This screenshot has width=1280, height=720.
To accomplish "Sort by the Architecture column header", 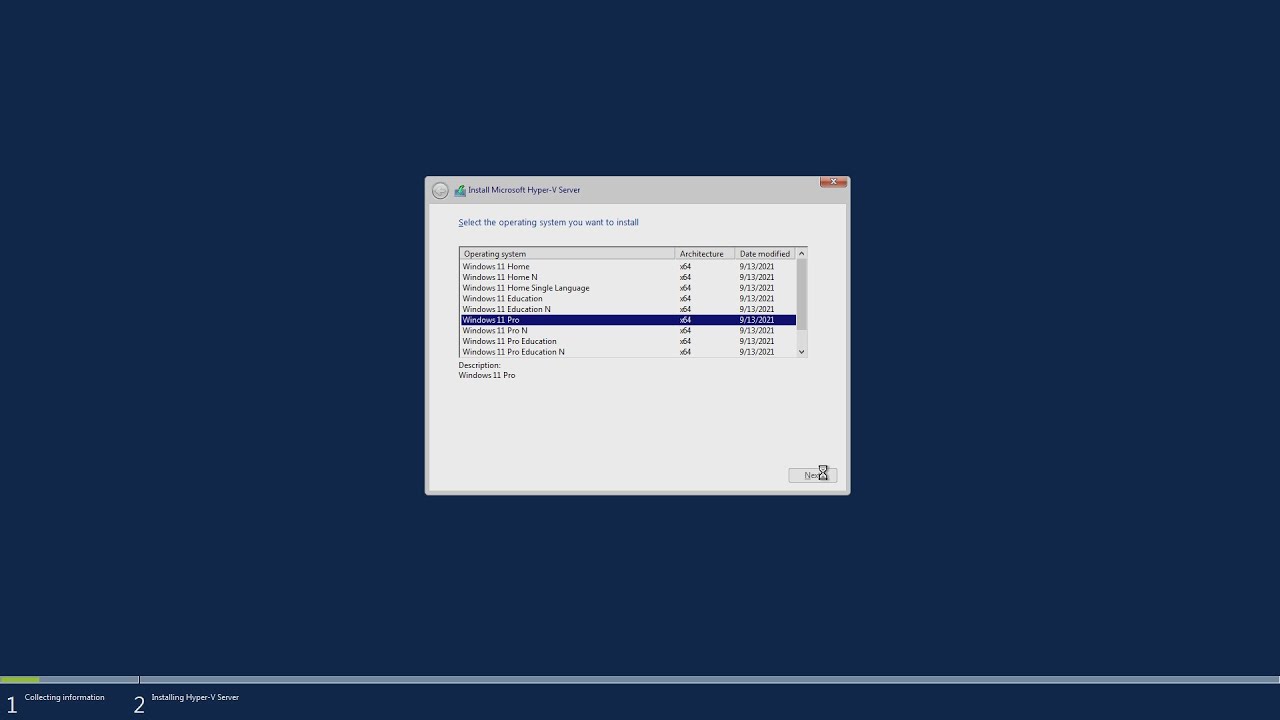I will 705,254.
